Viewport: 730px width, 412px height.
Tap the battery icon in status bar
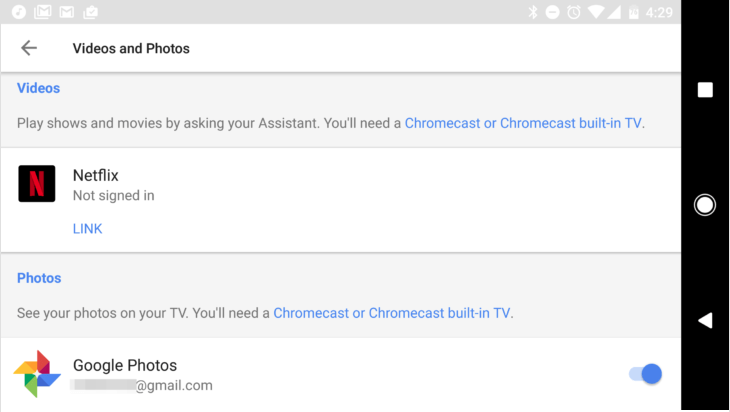tap(633, 12)
